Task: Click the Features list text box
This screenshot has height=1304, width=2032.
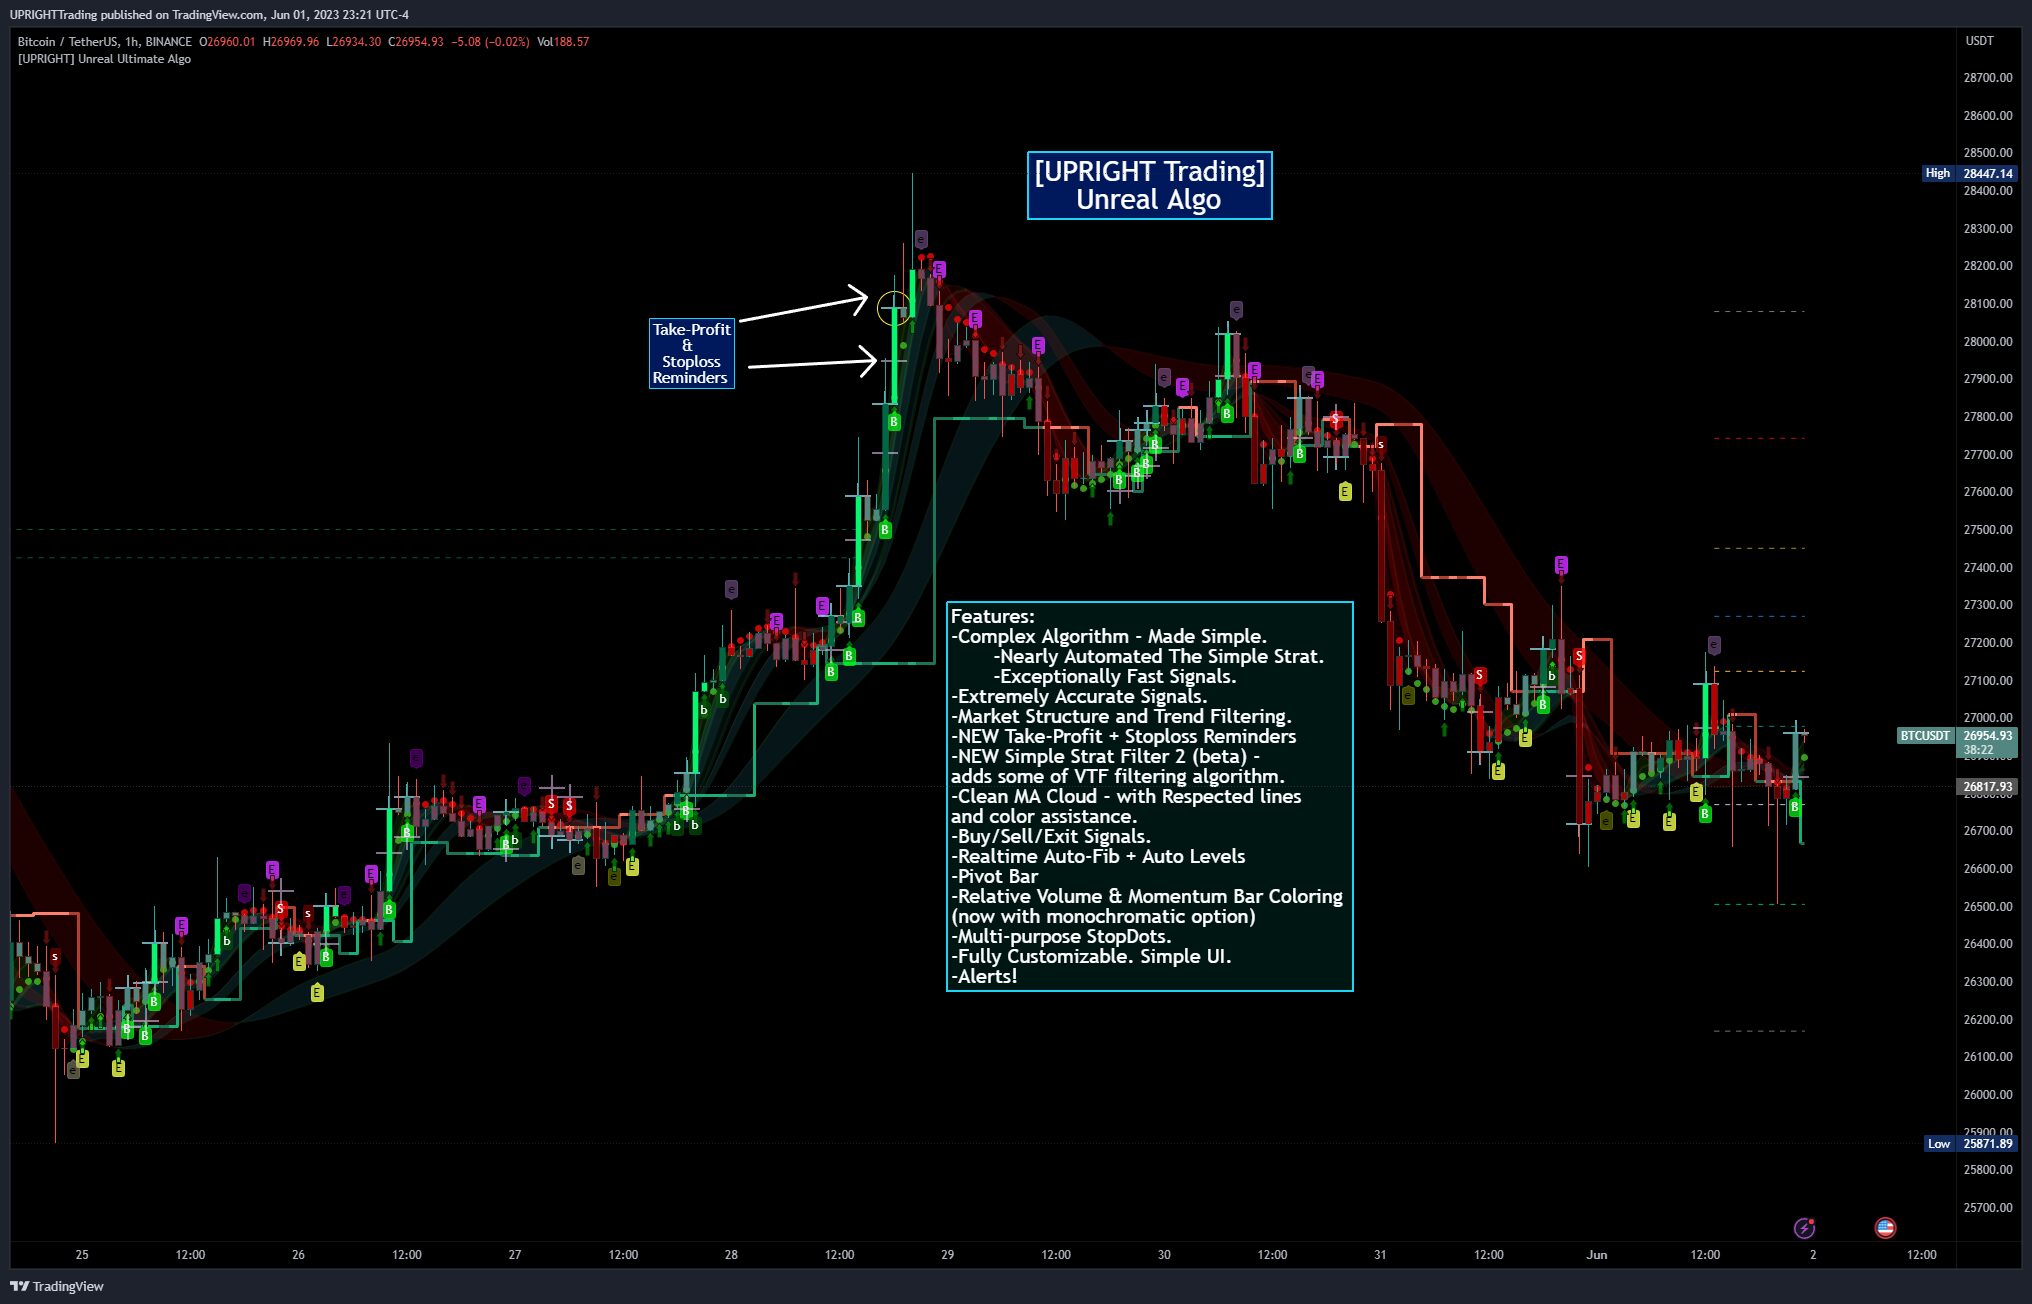Action: (1149, 796)
